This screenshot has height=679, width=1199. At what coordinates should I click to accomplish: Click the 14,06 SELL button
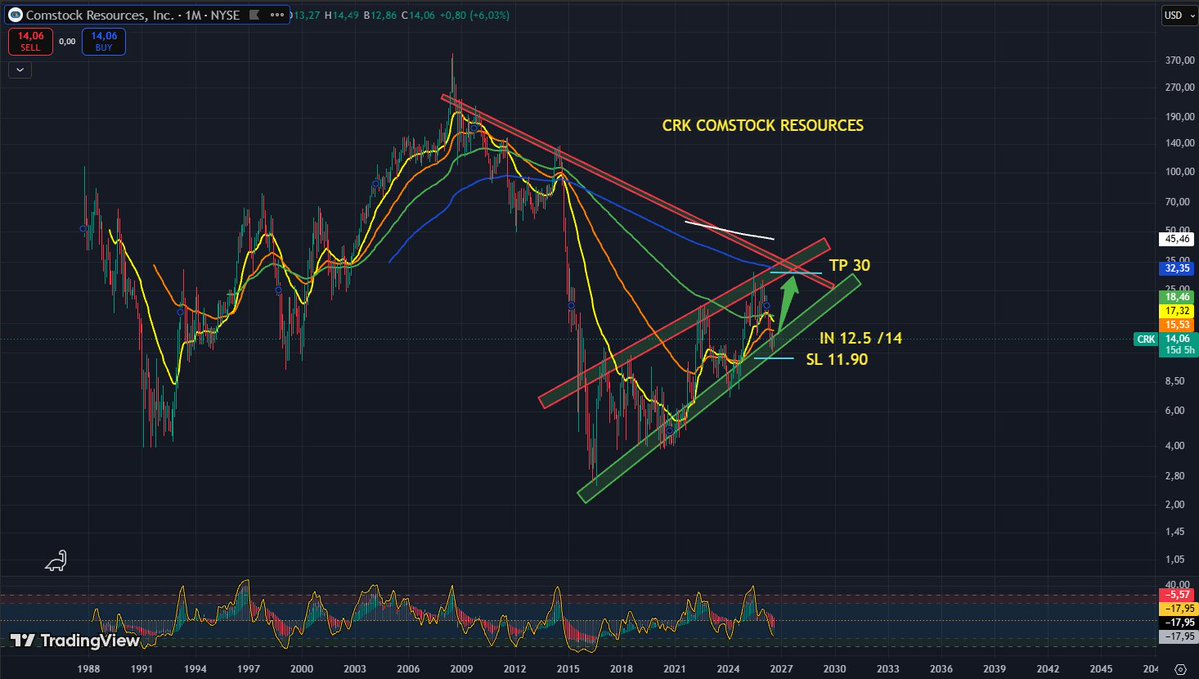[x=31, y=41]
